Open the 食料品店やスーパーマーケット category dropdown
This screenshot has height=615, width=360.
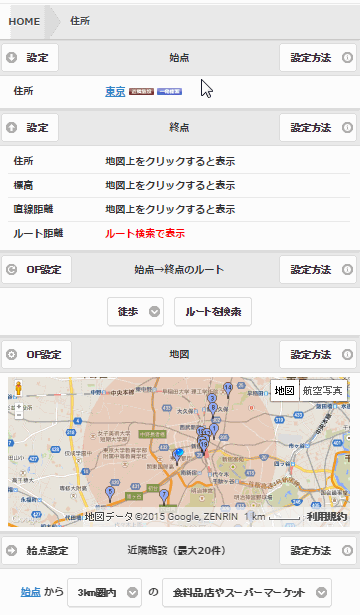247,593
